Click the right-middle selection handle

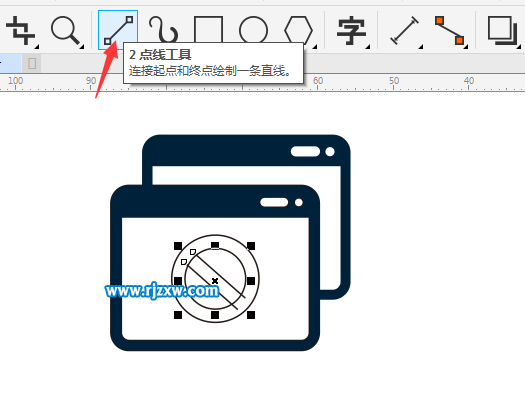click(251, 281)
